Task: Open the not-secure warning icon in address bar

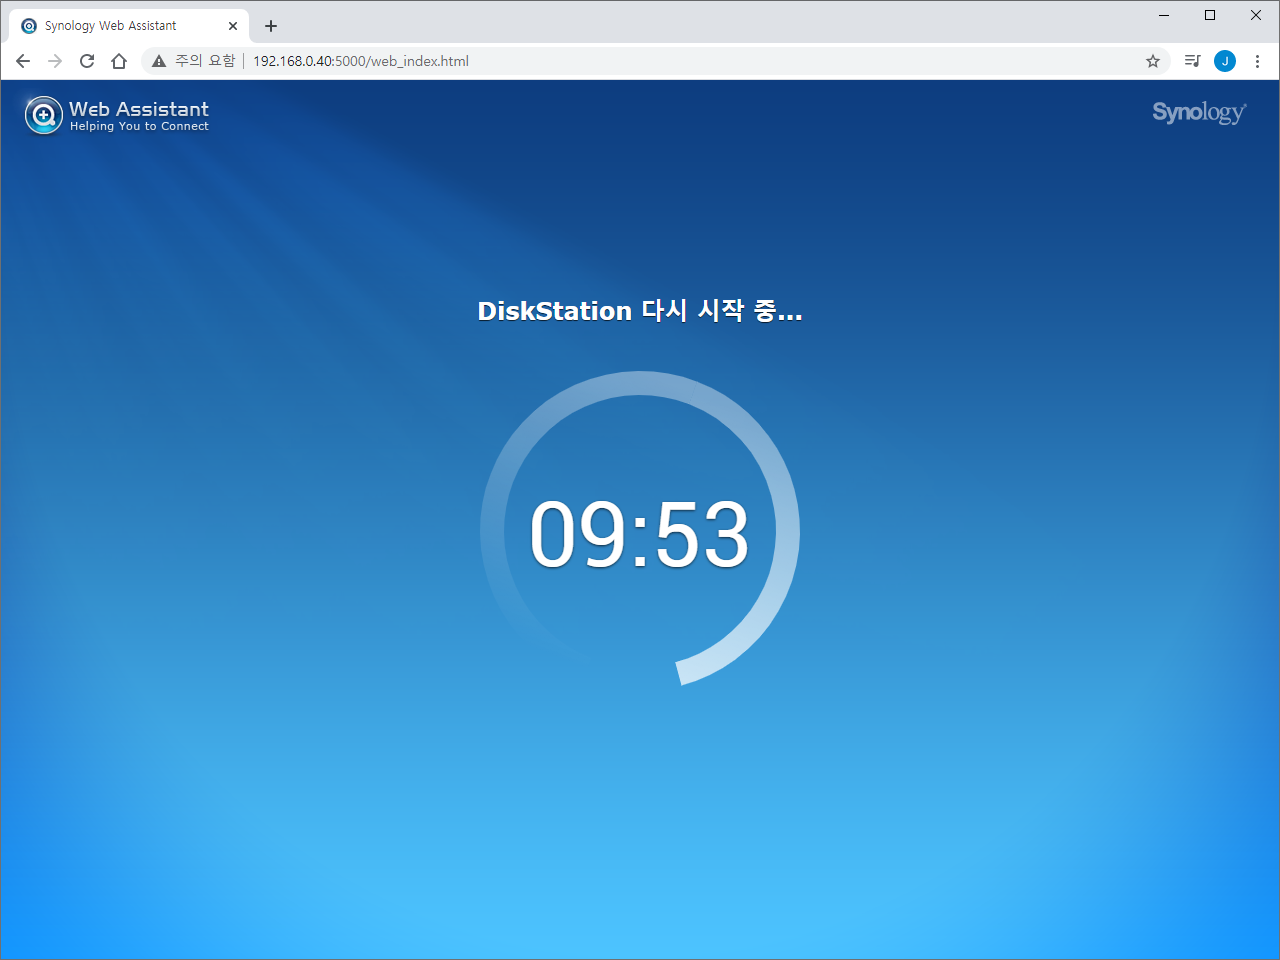Action: (159, 61)
